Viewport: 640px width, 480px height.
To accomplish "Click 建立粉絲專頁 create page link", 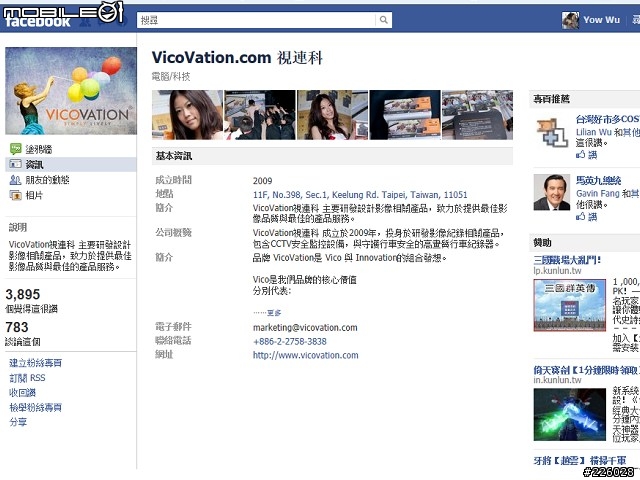I will (36, 363).
